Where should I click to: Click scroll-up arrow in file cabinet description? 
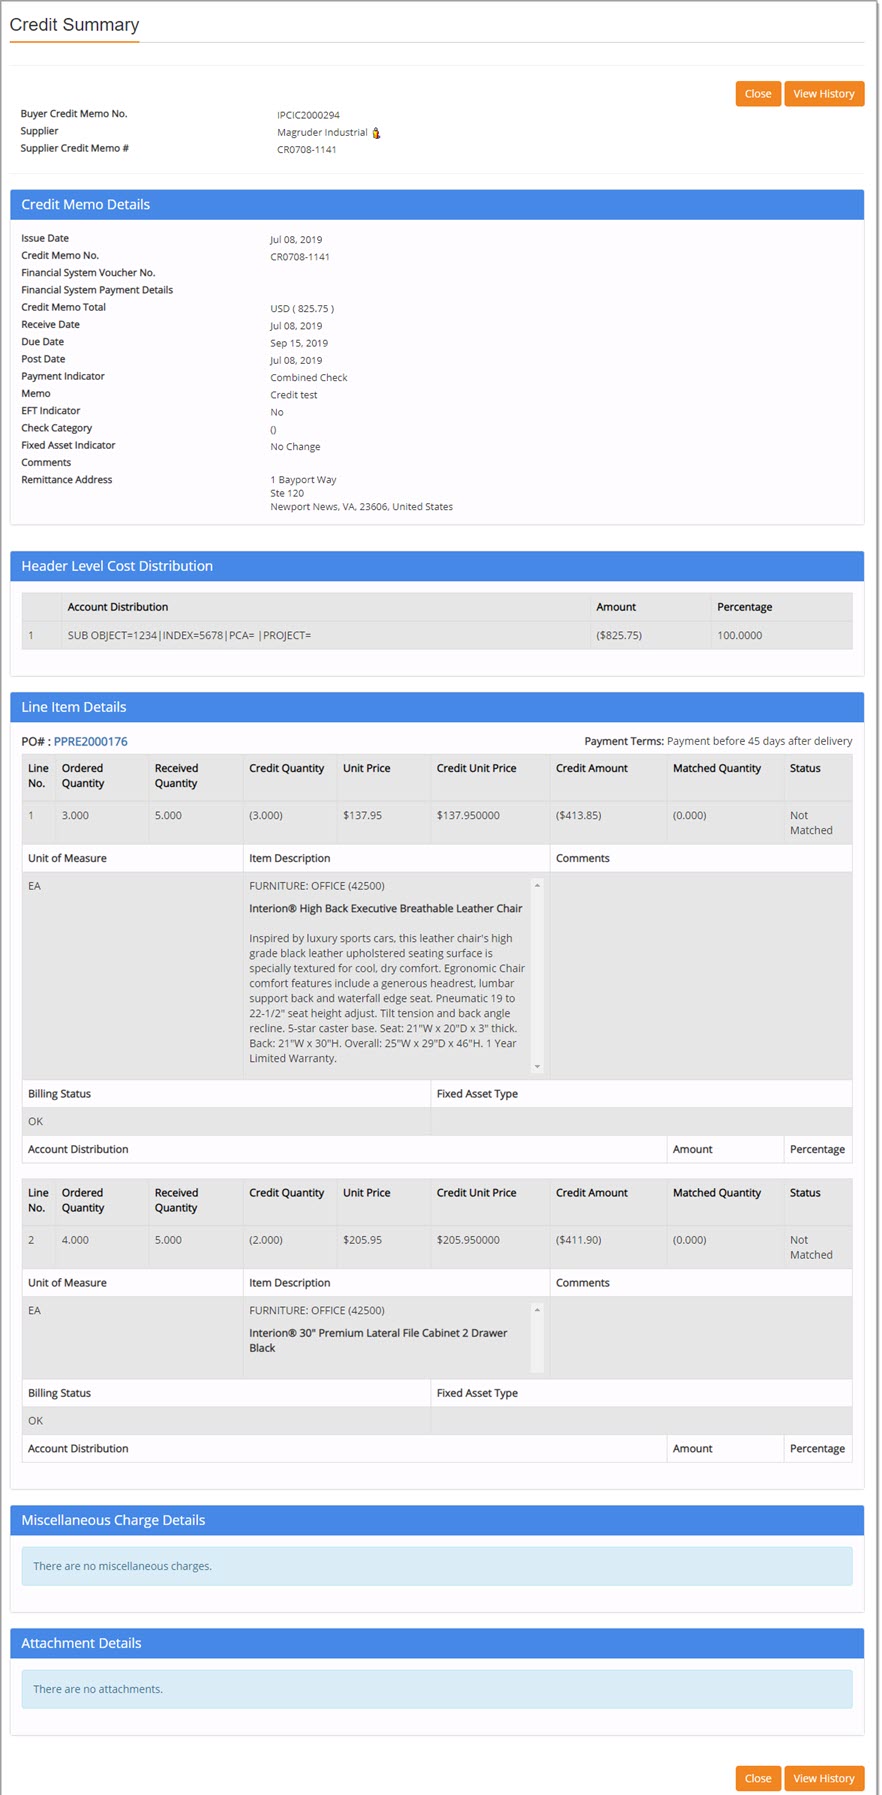(537, 1310)
